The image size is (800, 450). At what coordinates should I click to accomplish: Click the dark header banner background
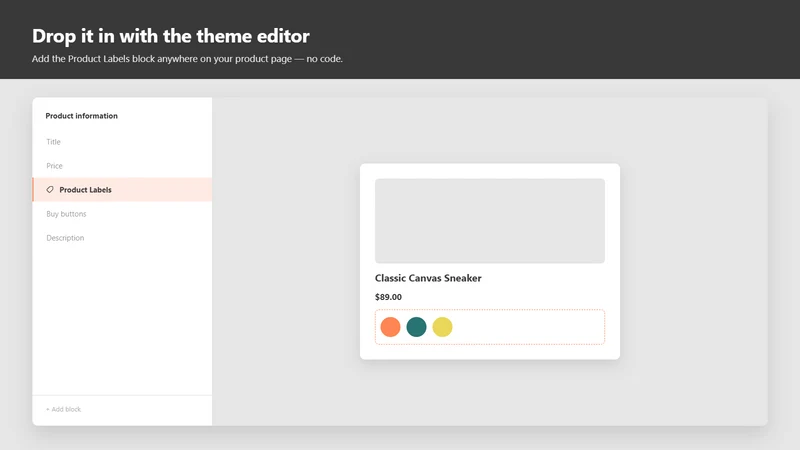click(x=561, y=39)
